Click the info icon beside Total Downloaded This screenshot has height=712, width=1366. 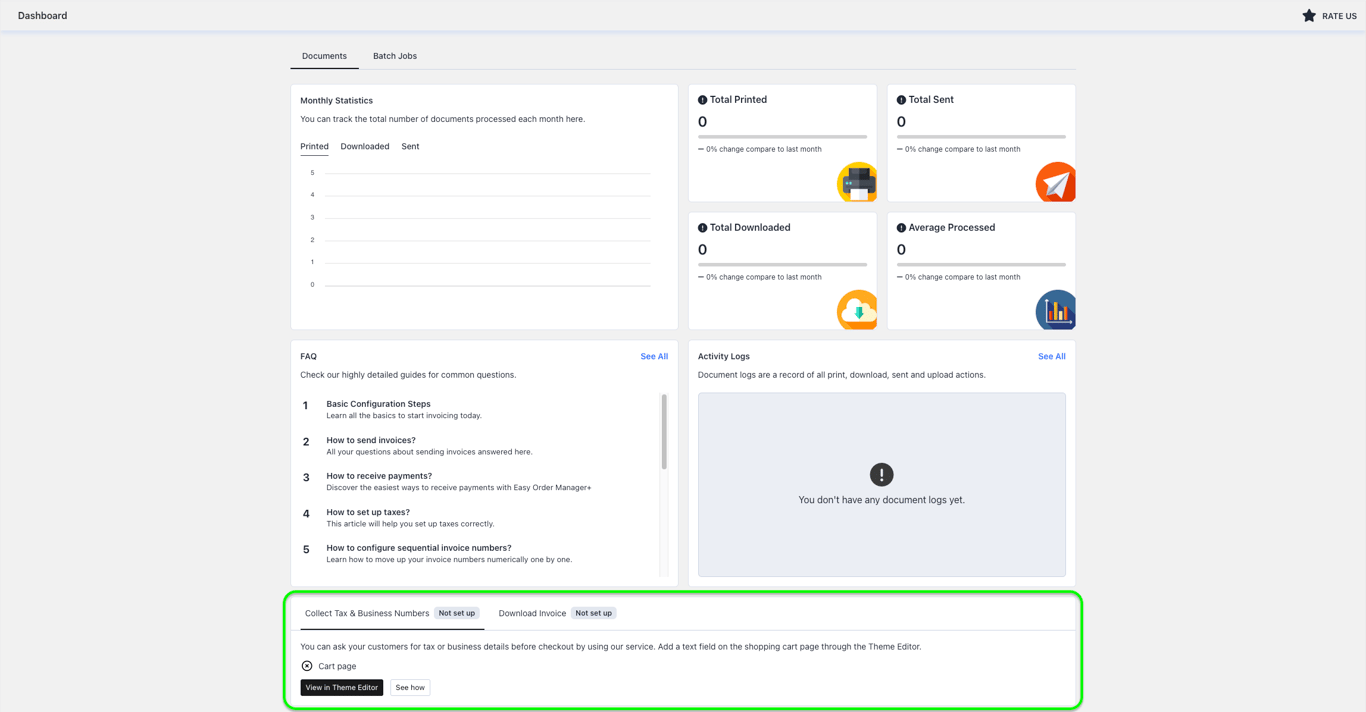pyautogui.click(x=702, y=228)
